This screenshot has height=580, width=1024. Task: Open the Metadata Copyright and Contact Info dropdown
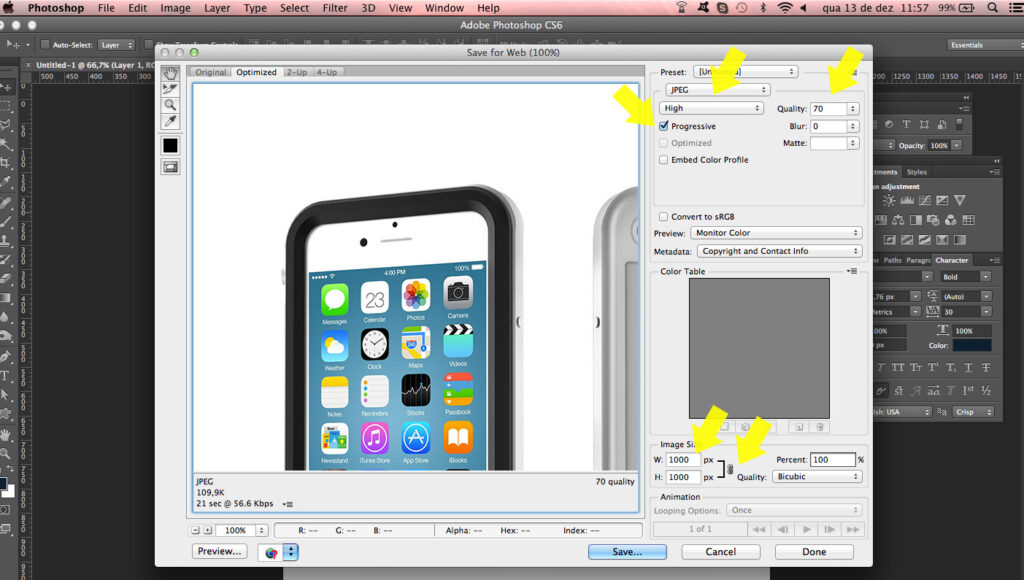780,251
